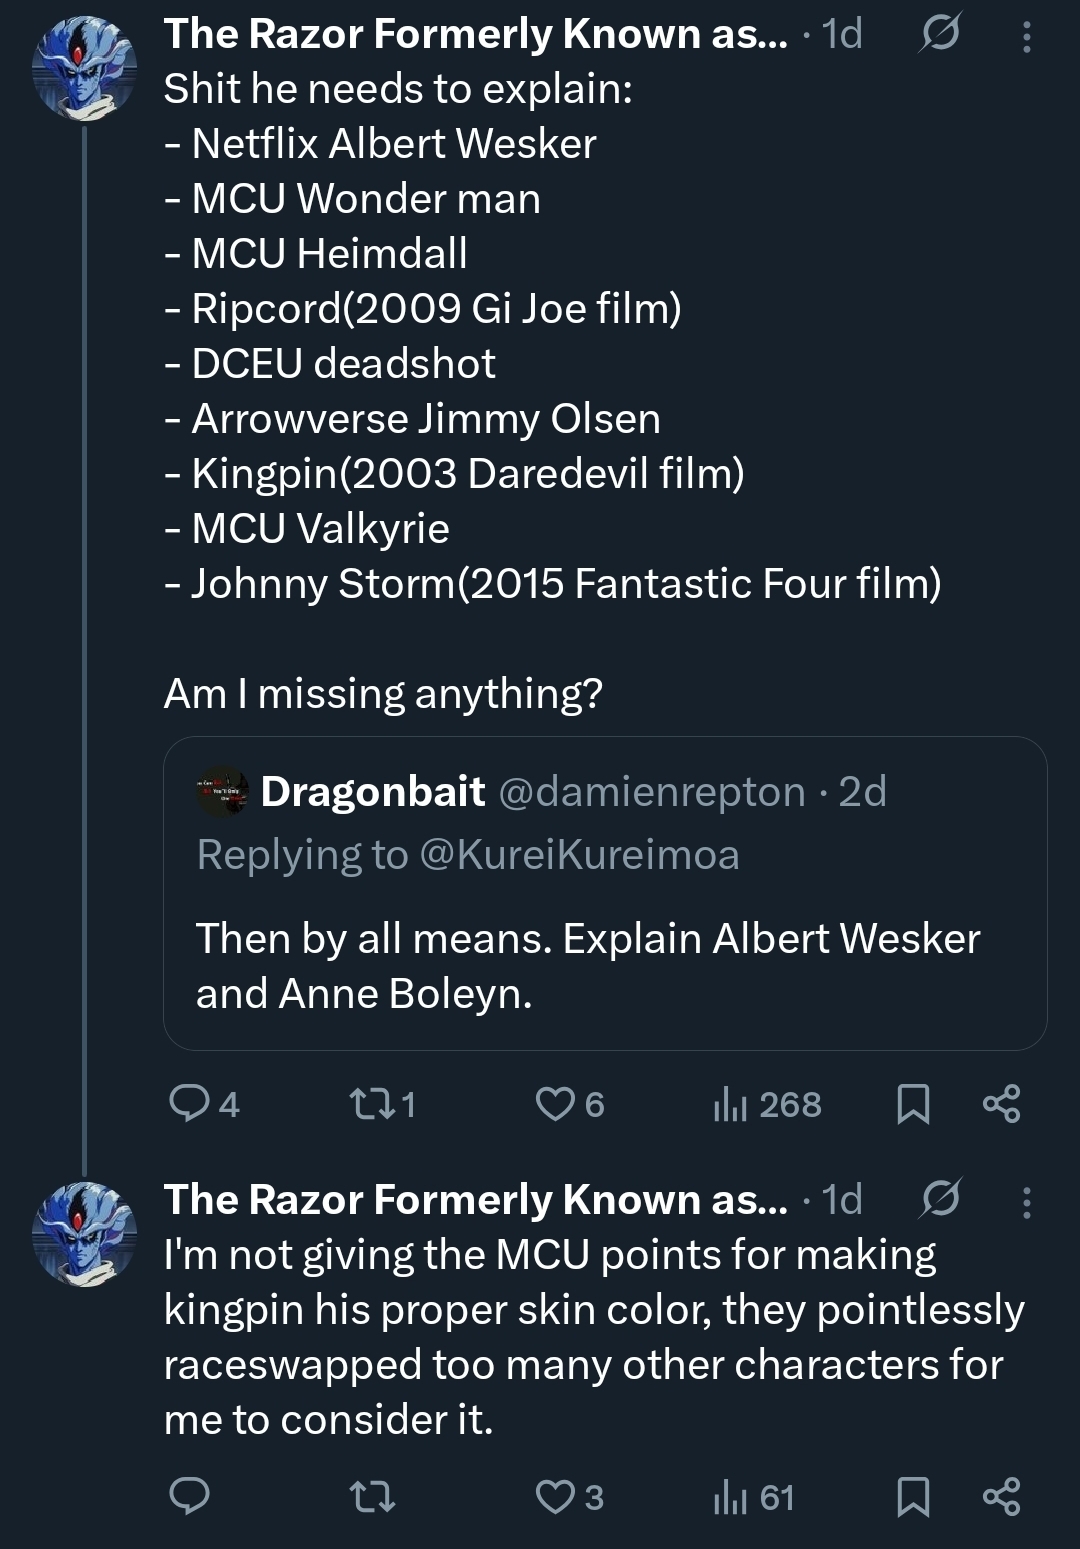Tap the Grok icon on second tweet
This screenshot has height=1549, width=1080.
click(x=939, y=1198)
